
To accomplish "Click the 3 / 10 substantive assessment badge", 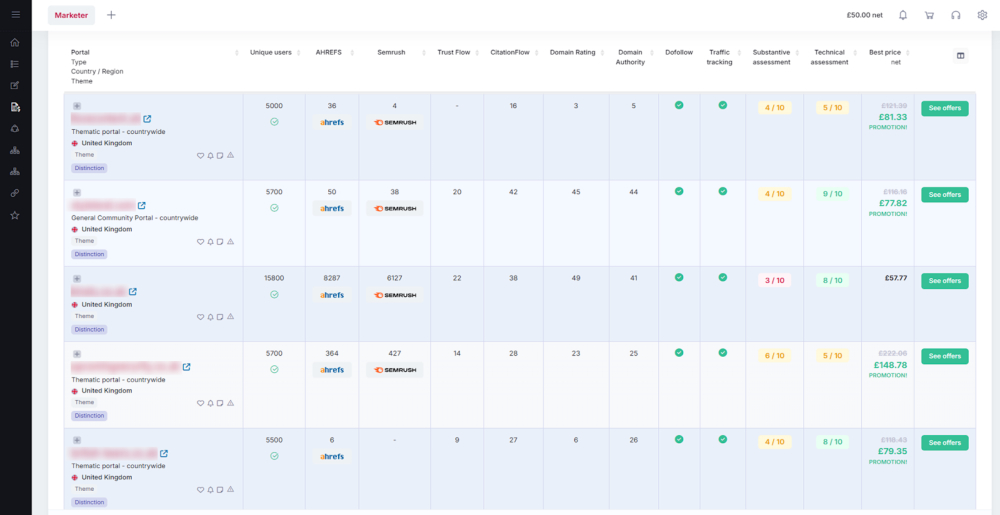I will tap(774, 280).
